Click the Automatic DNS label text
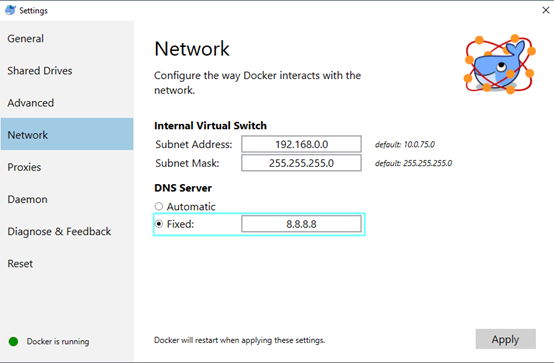The width and height of the screenshot is (554, 363). pos(191,206)
